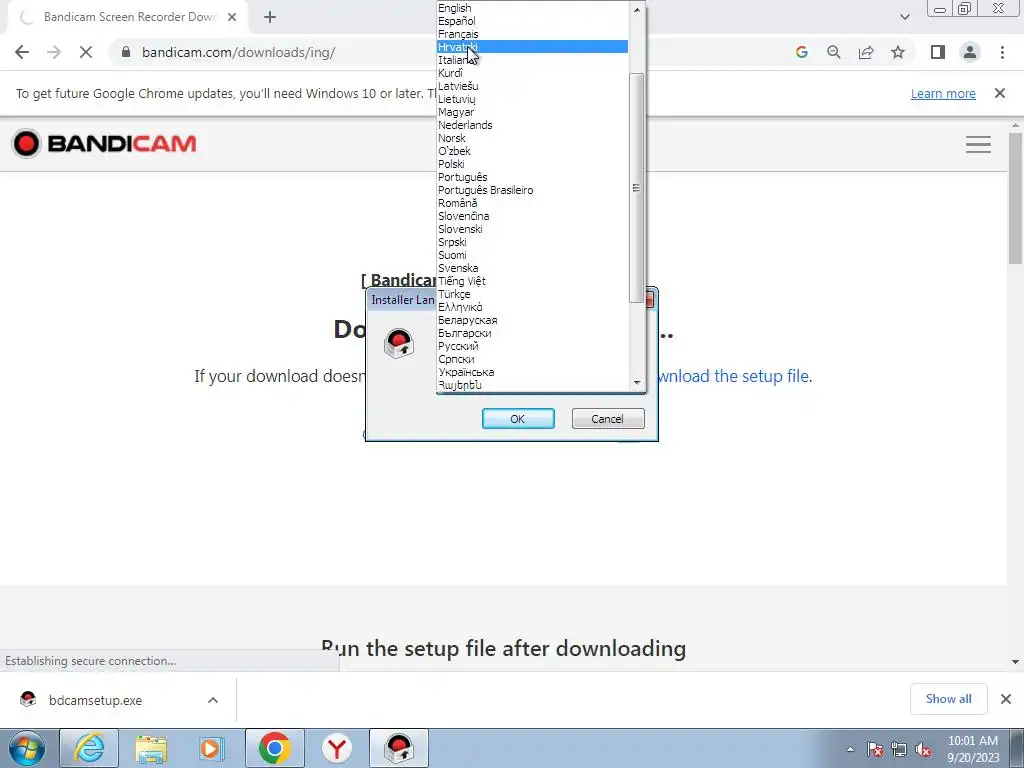Screen dimensions: 1024x768
Task: Open a new tab with the plus icon
Action: (x=270, y=18)
